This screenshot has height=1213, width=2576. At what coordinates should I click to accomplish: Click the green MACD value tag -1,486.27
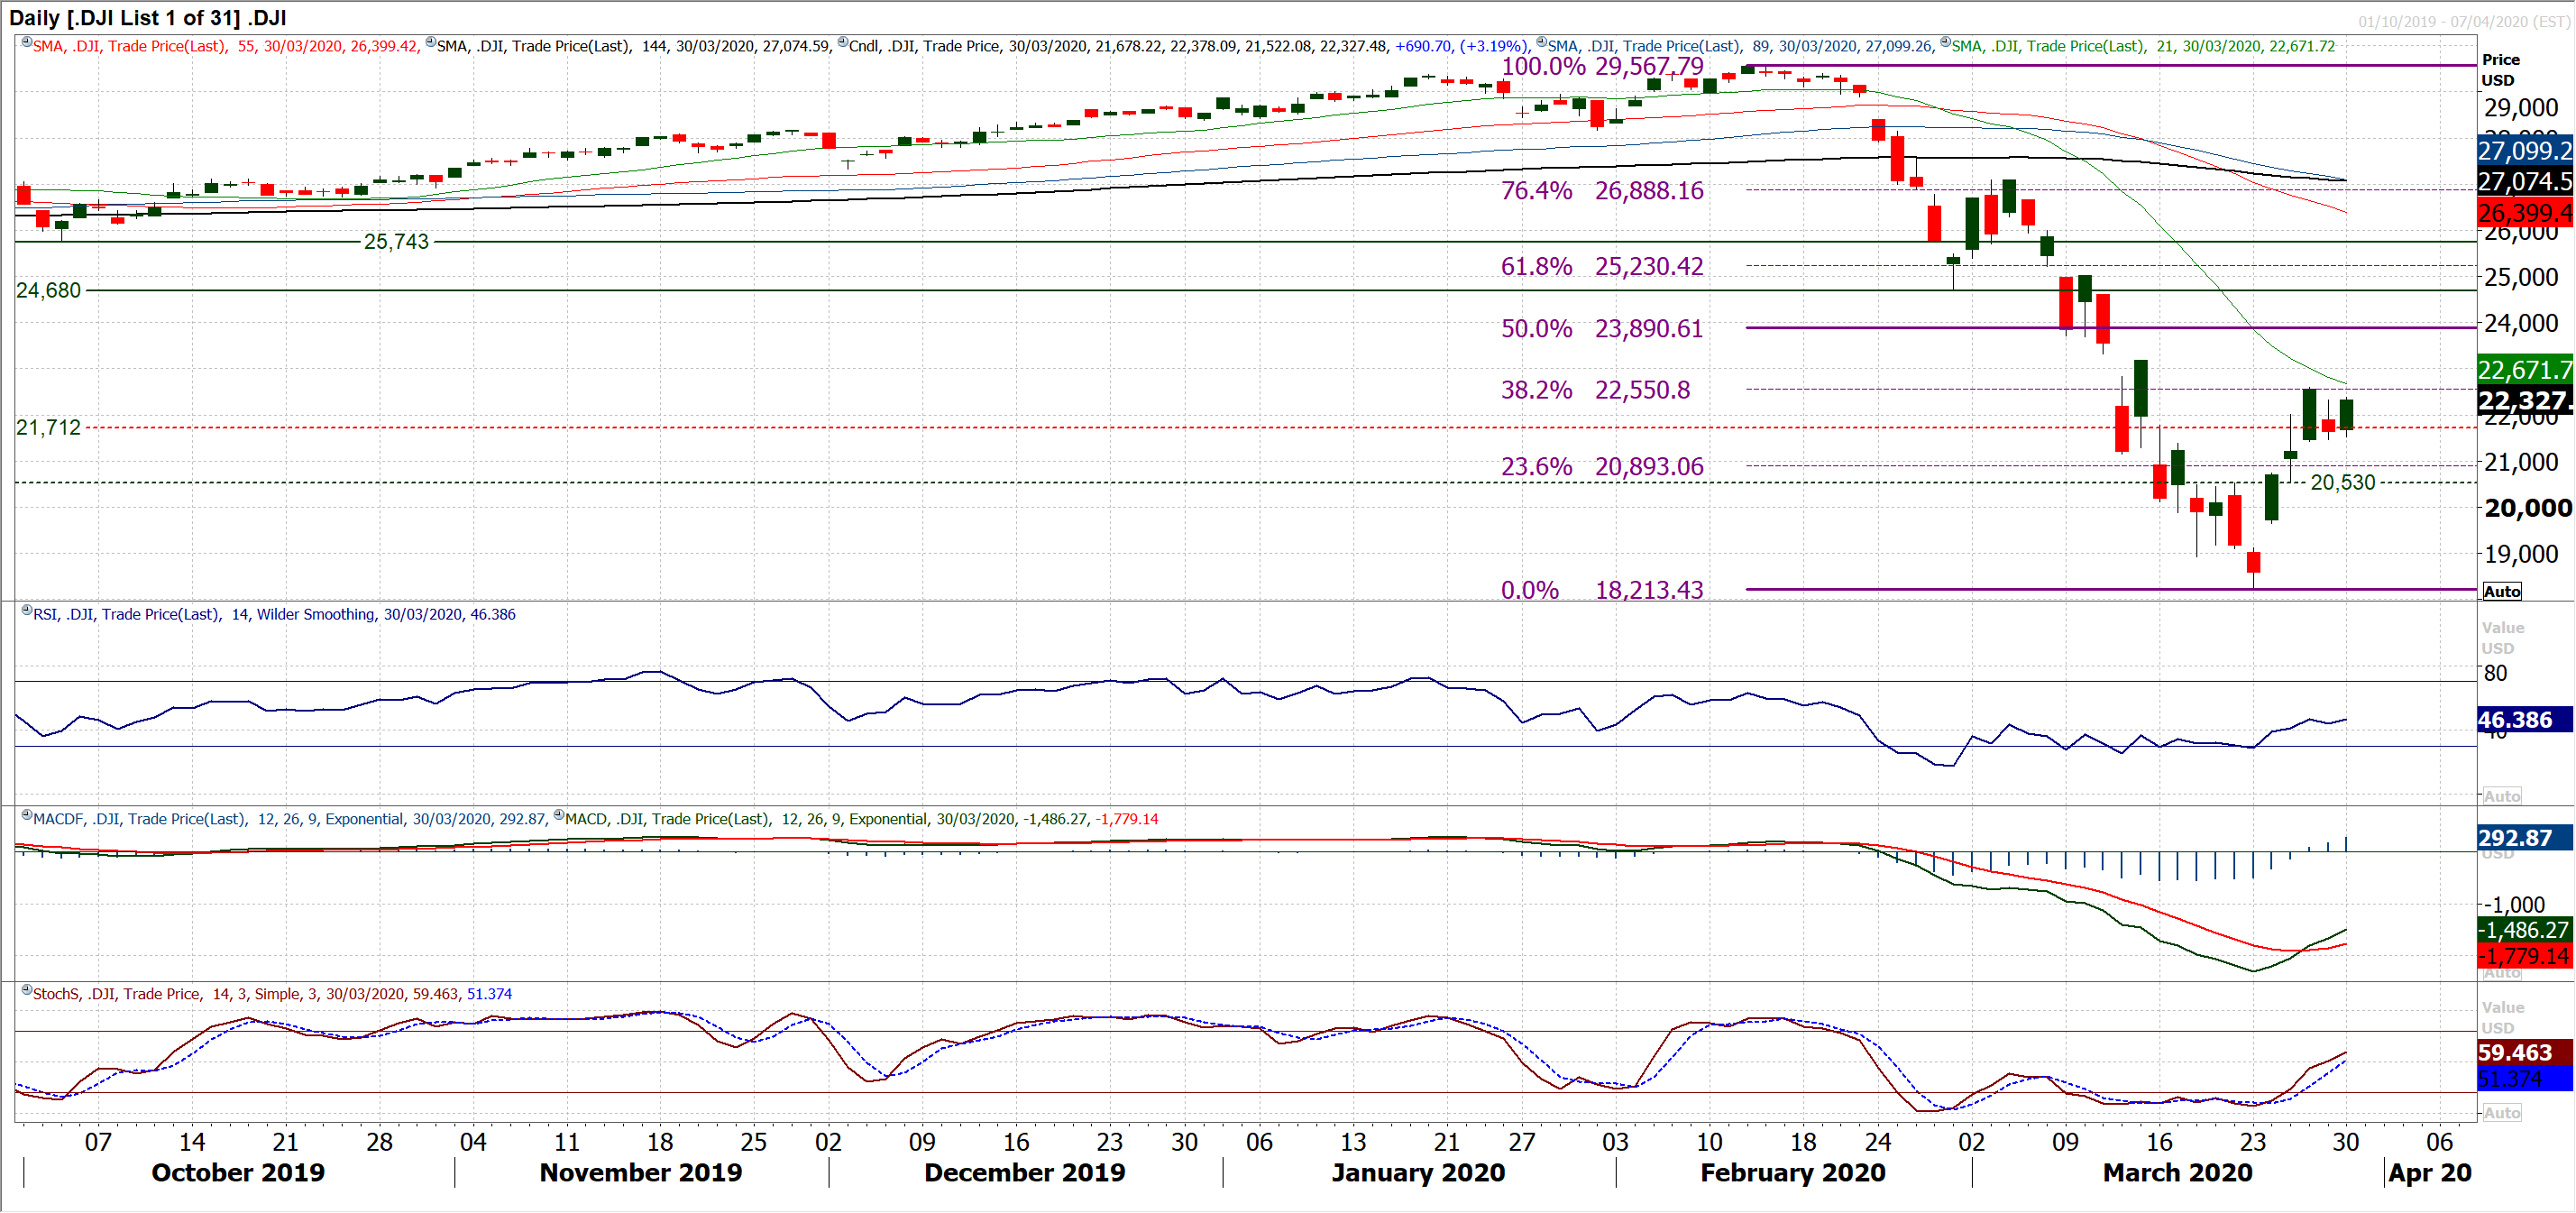pyautogui.click(x=2524, y=930)
